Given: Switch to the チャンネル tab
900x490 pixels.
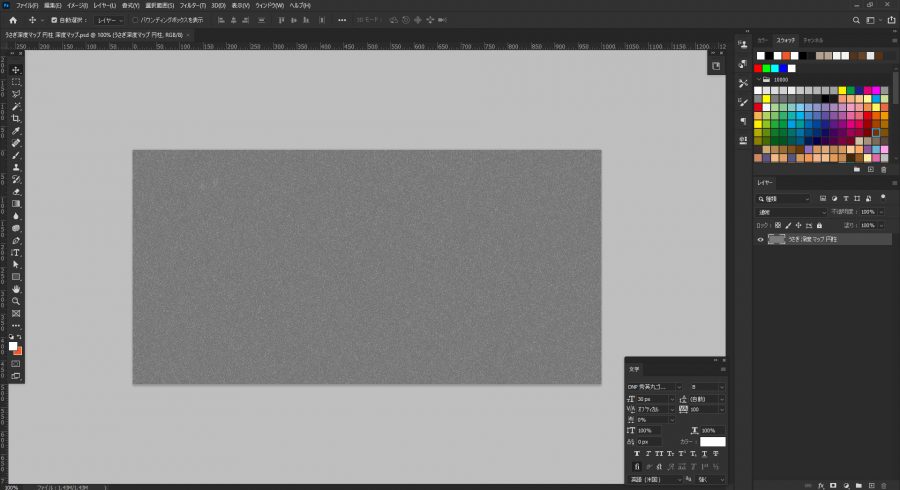Looking at the screenshot, I should coord(814,40).
